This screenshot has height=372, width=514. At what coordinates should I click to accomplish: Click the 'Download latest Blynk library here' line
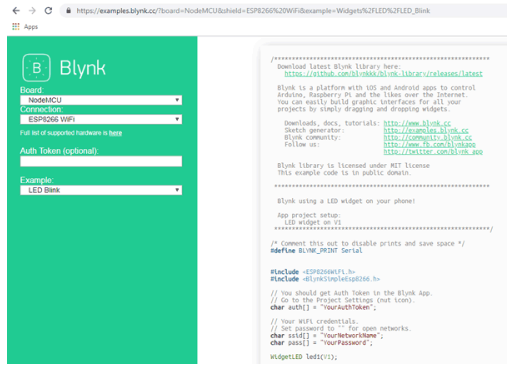[339, 67]
